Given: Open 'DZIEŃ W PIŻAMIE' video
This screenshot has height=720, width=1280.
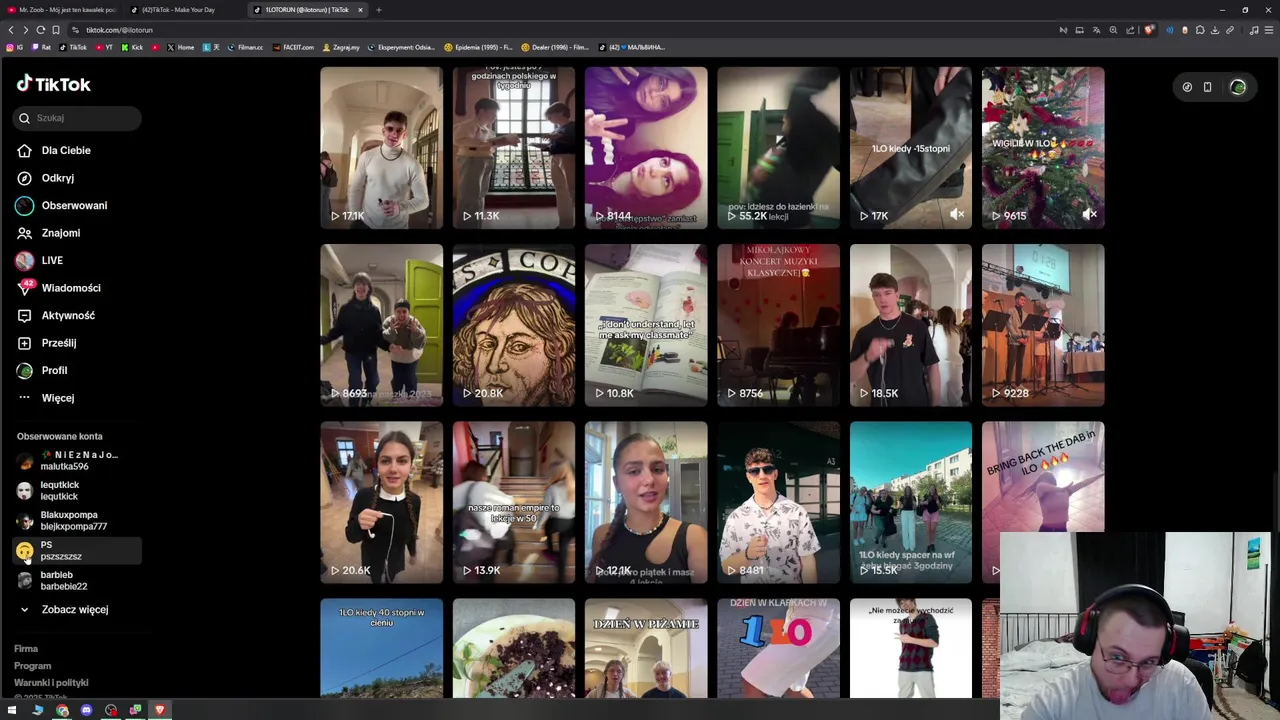Looking at the screenshot, I should 646,648.
